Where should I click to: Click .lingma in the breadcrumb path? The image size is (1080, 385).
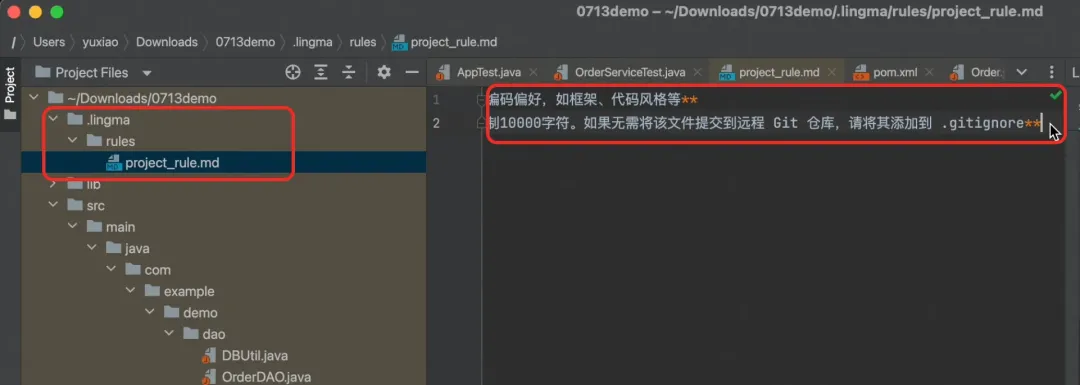(x=312, y=42)
